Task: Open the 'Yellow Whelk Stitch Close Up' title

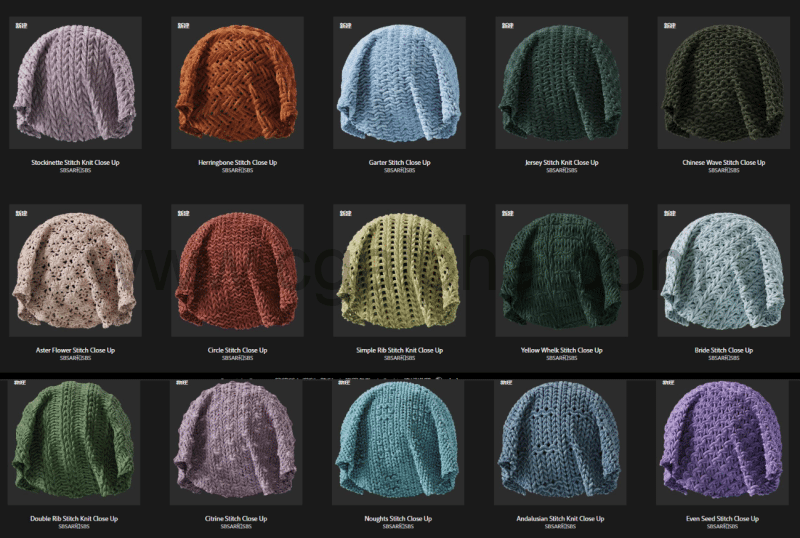Action: click(562, 350)
